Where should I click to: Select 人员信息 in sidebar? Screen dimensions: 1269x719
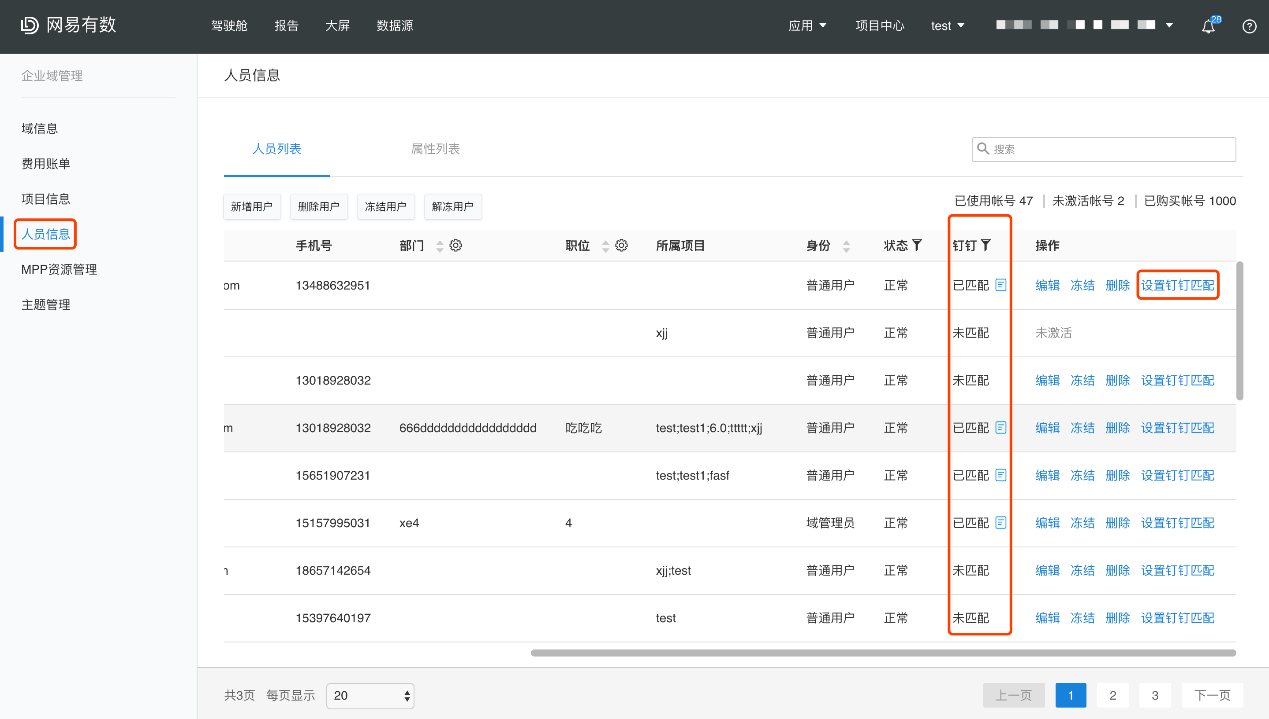[x=46, y=234]
